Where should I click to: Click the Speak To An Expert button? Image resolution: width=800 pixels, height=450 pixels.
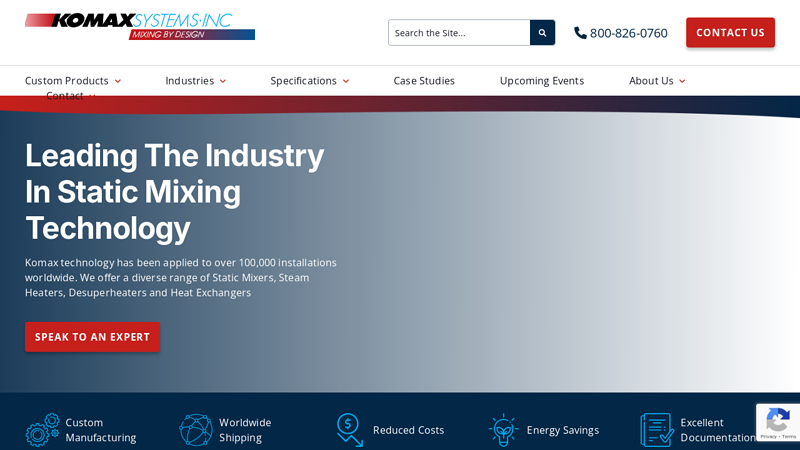(92, 337)
